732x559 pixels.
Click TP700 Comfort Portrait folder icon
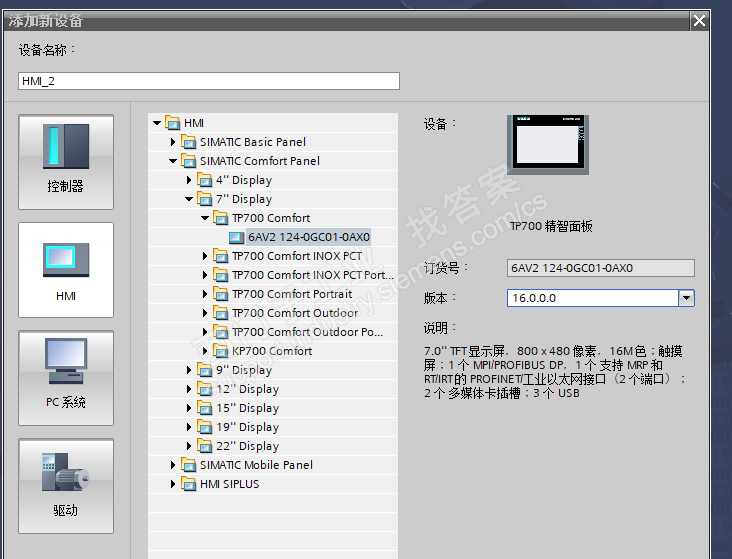pyautogui.click(x=221, y=294)
